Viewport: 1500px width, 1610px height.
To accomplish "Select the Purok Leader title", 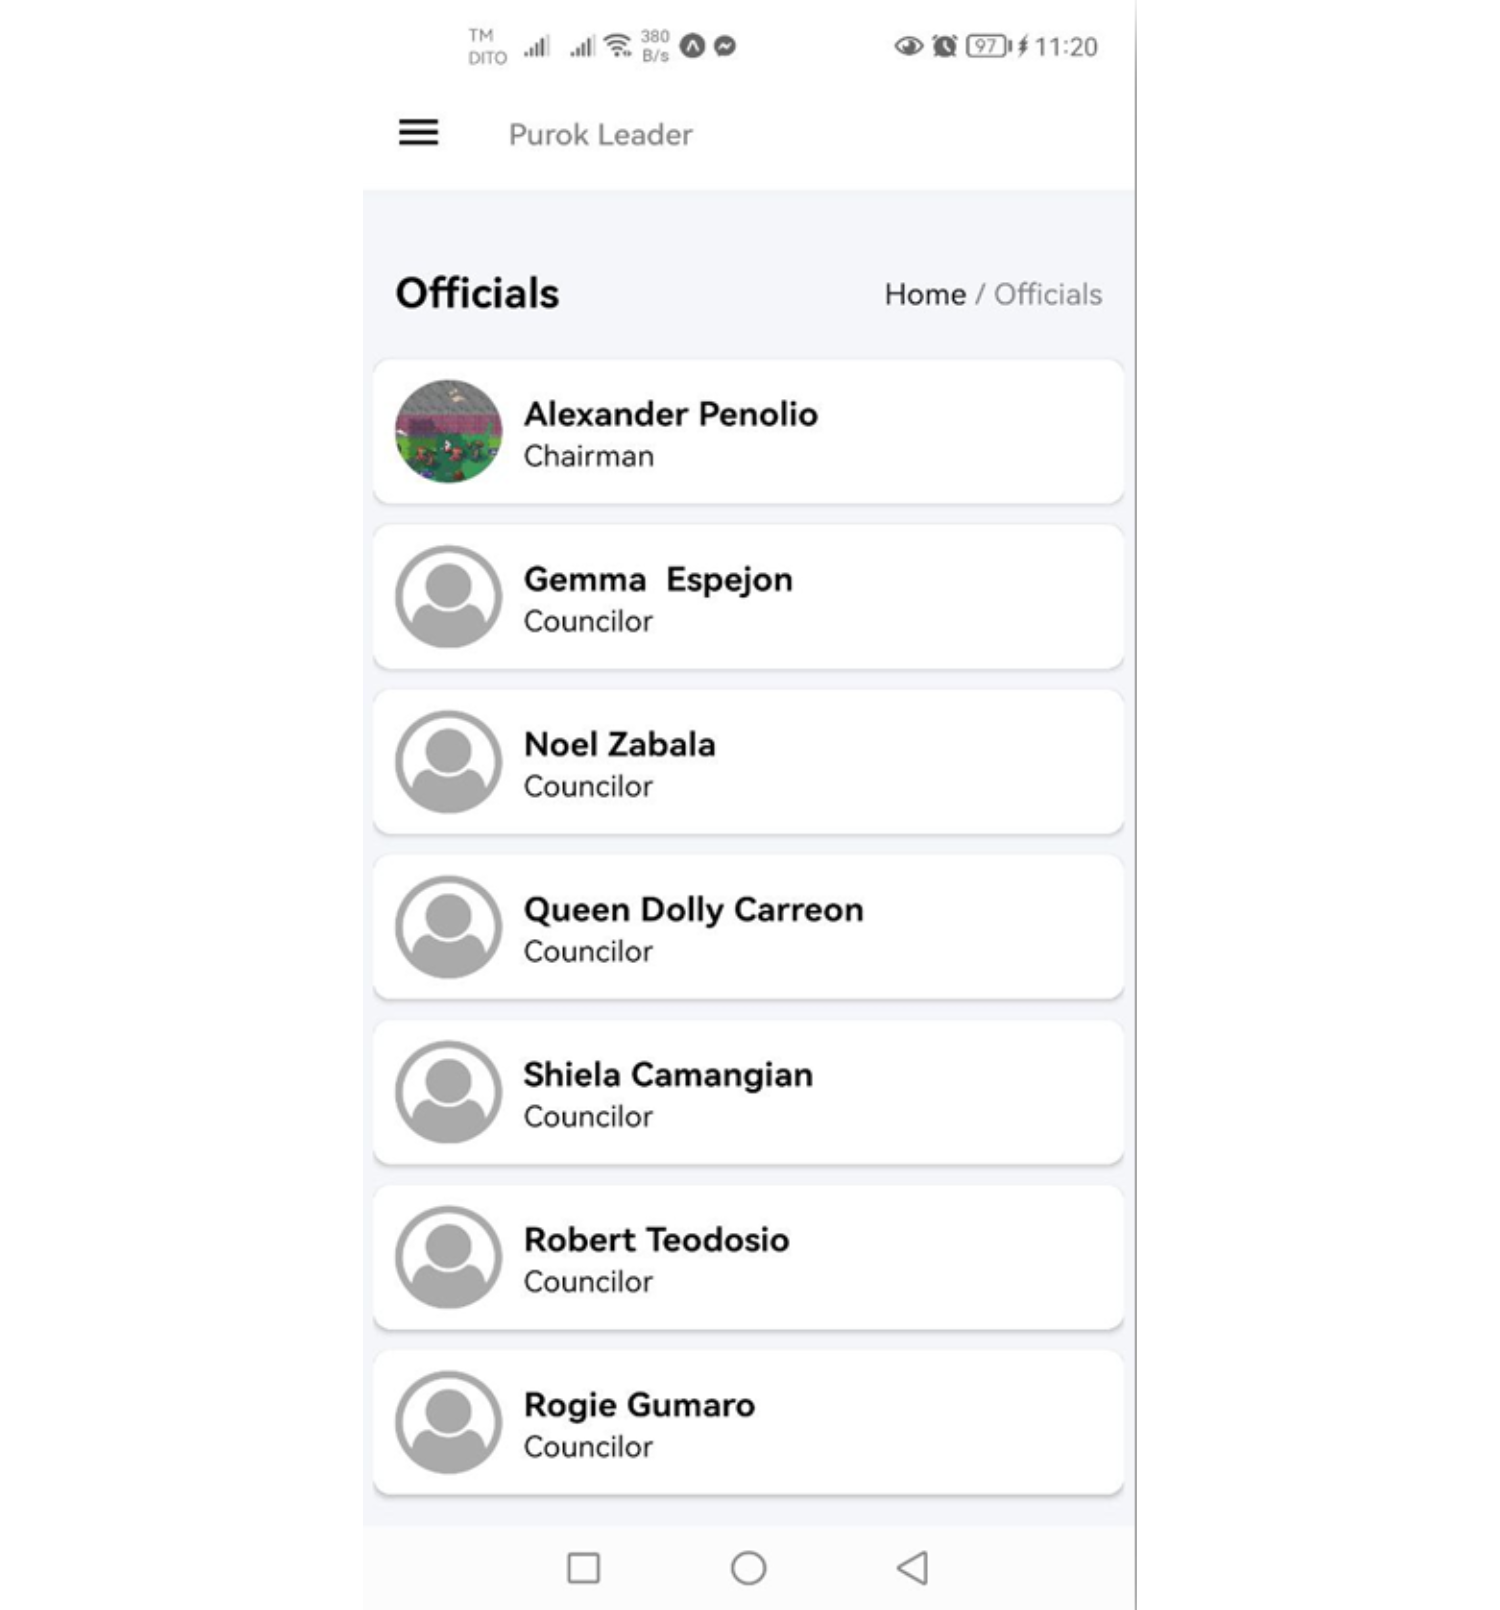I will click(600, 134).
